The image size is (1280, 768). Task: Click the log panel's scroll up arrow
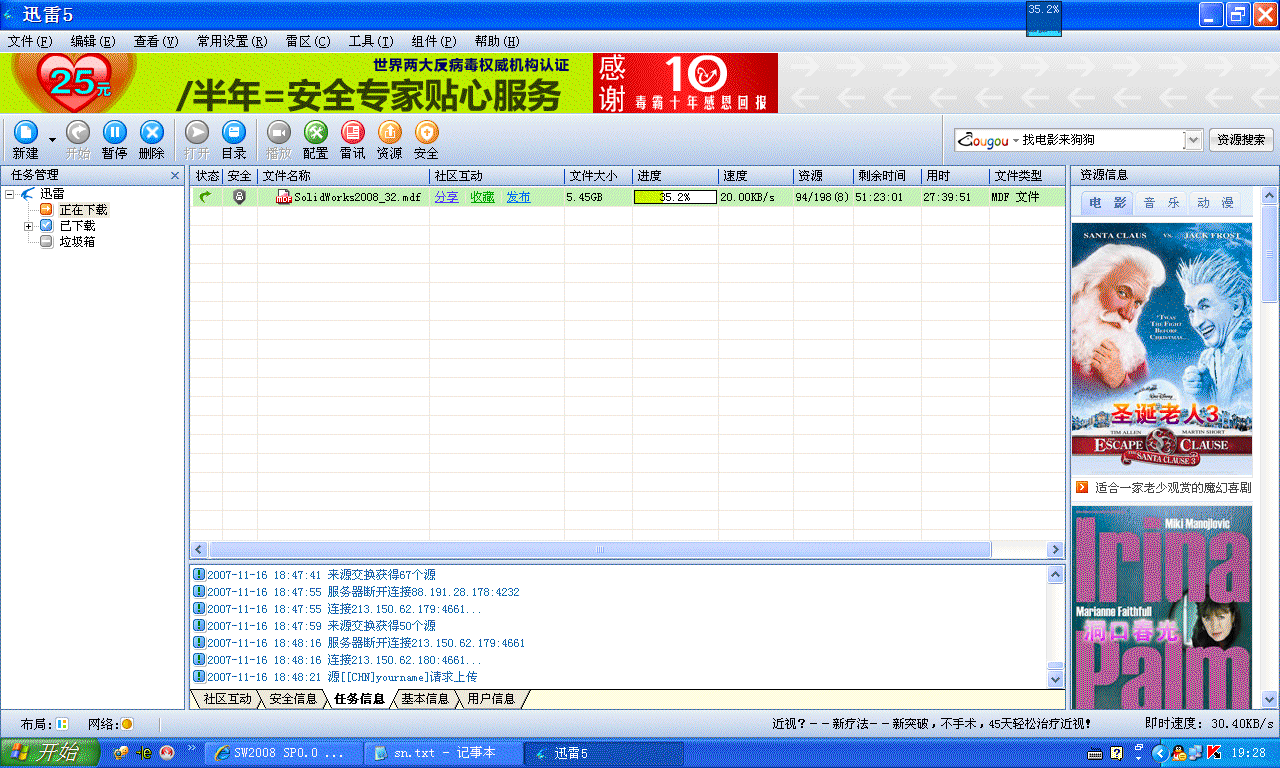pos(1055,575)
